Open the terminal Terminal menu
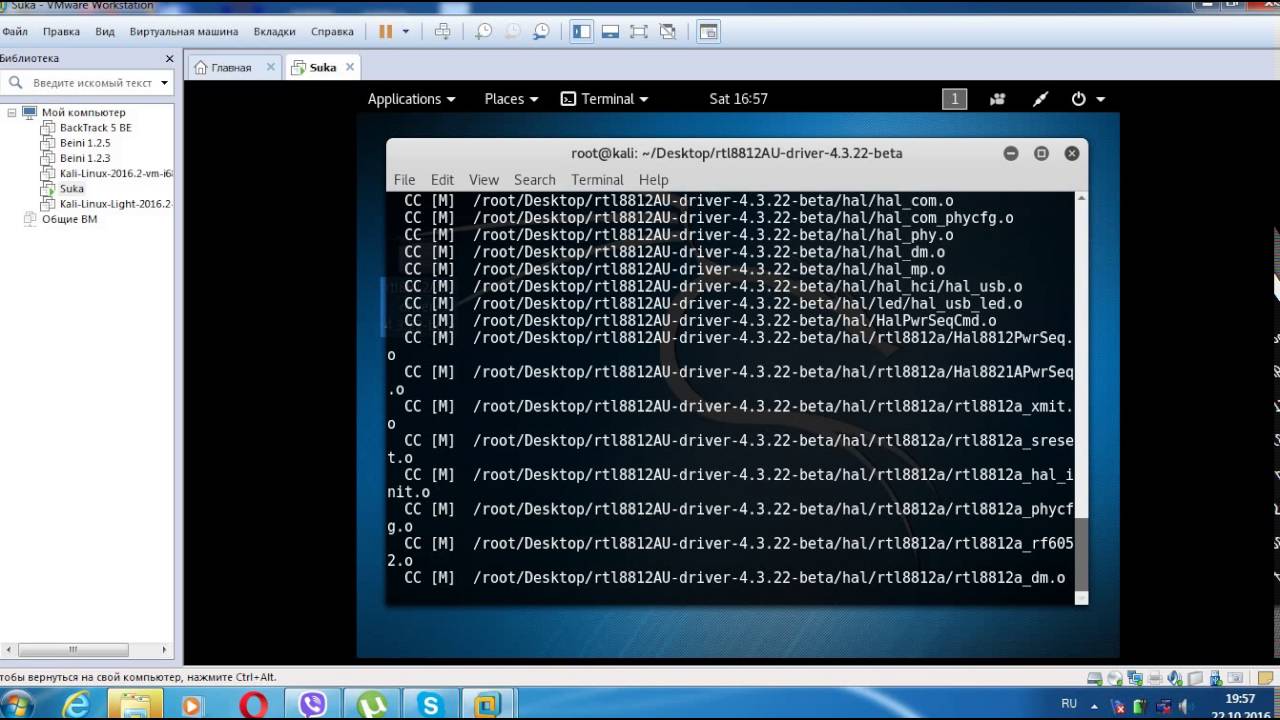 tap(597, 180)
